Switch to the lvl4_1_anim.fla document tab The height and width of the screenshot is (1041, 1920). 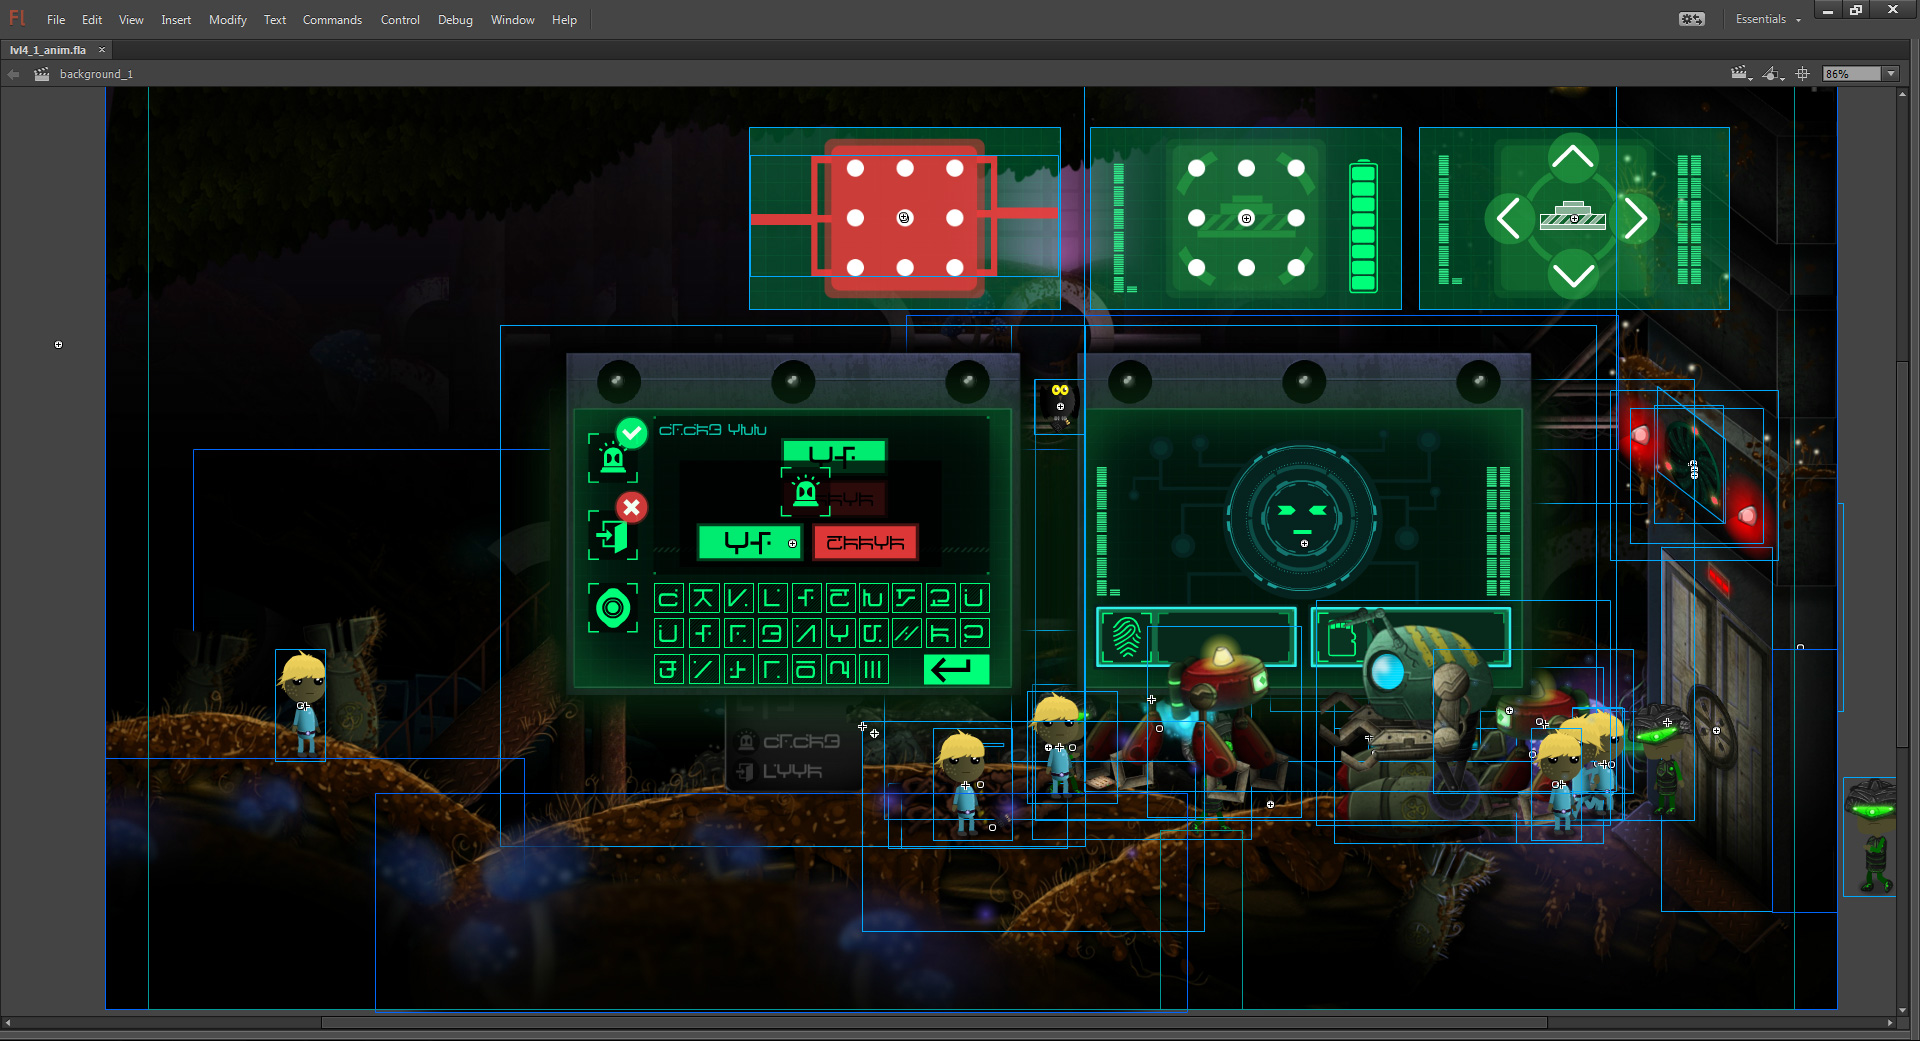click(x=48, y=50)
